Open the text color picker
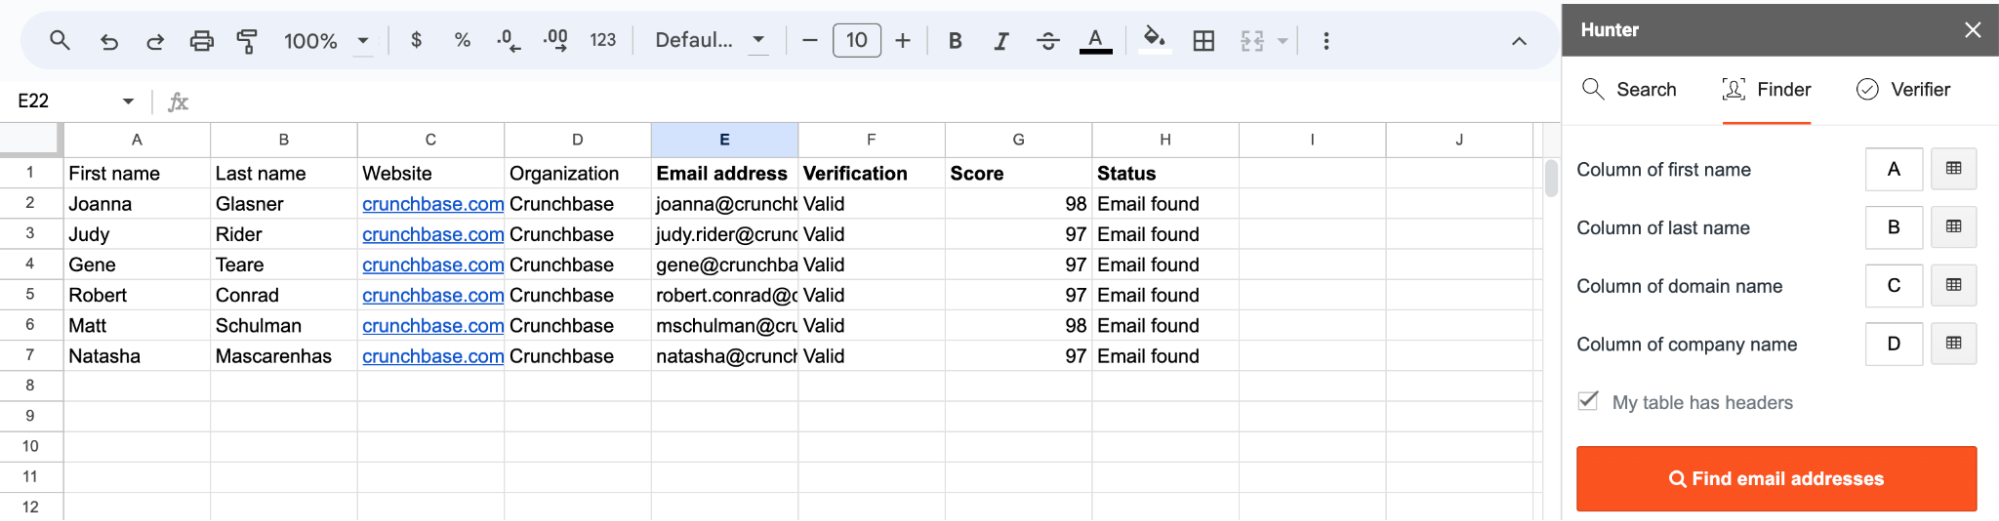 pos(1096,41)
